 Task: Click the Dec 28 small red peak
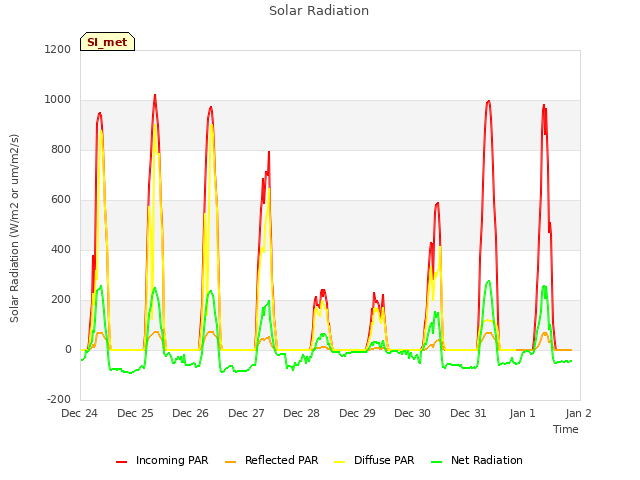(322, 291)
